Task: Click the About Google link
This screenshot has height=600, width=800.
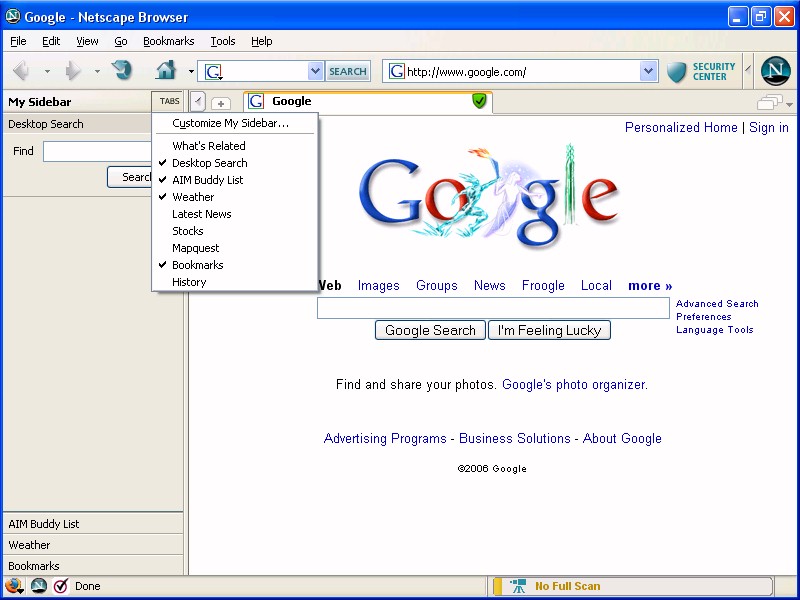Action: 622,438
